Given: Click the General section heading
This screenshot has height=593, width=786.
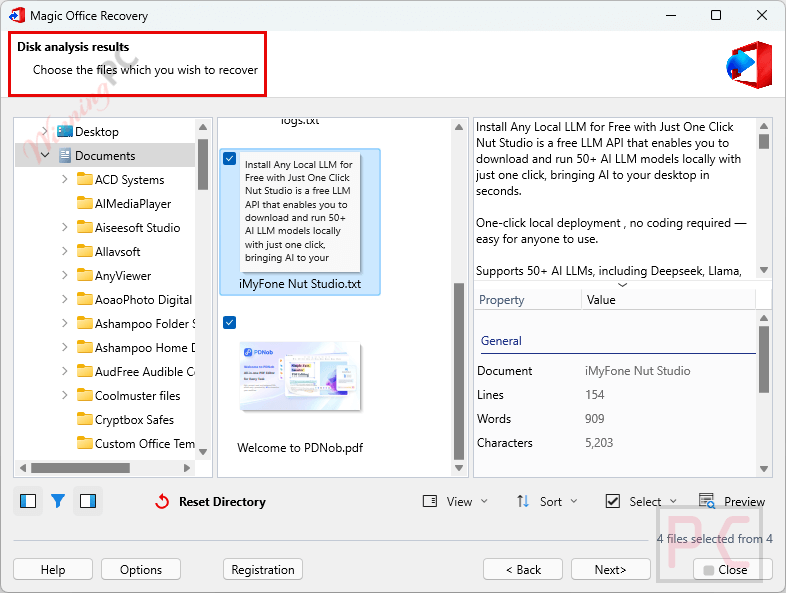Looking at the screenshot, I should click(501, 340).
